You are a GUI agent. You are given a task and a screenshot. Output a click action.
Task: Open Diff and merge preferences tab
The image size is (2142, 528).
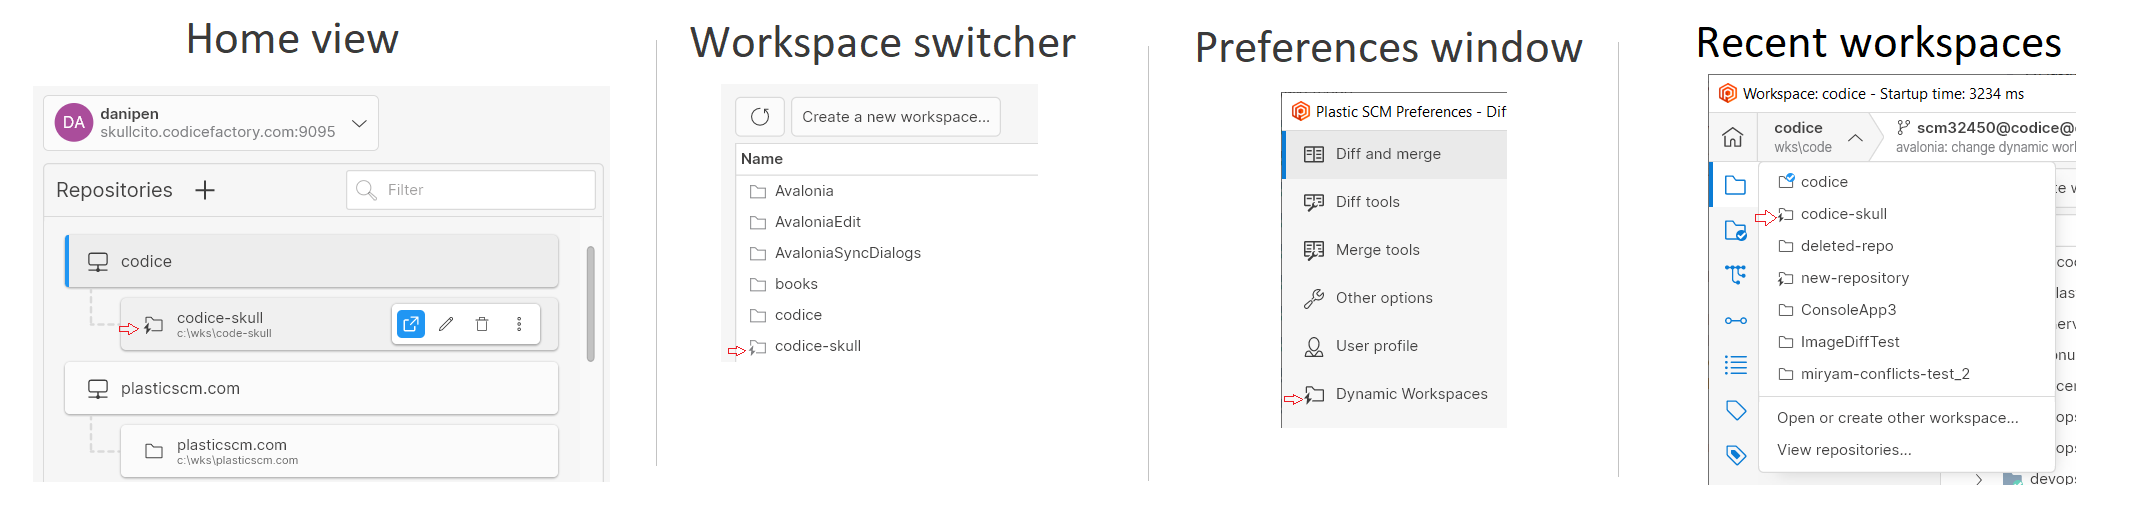(1395, 154)
